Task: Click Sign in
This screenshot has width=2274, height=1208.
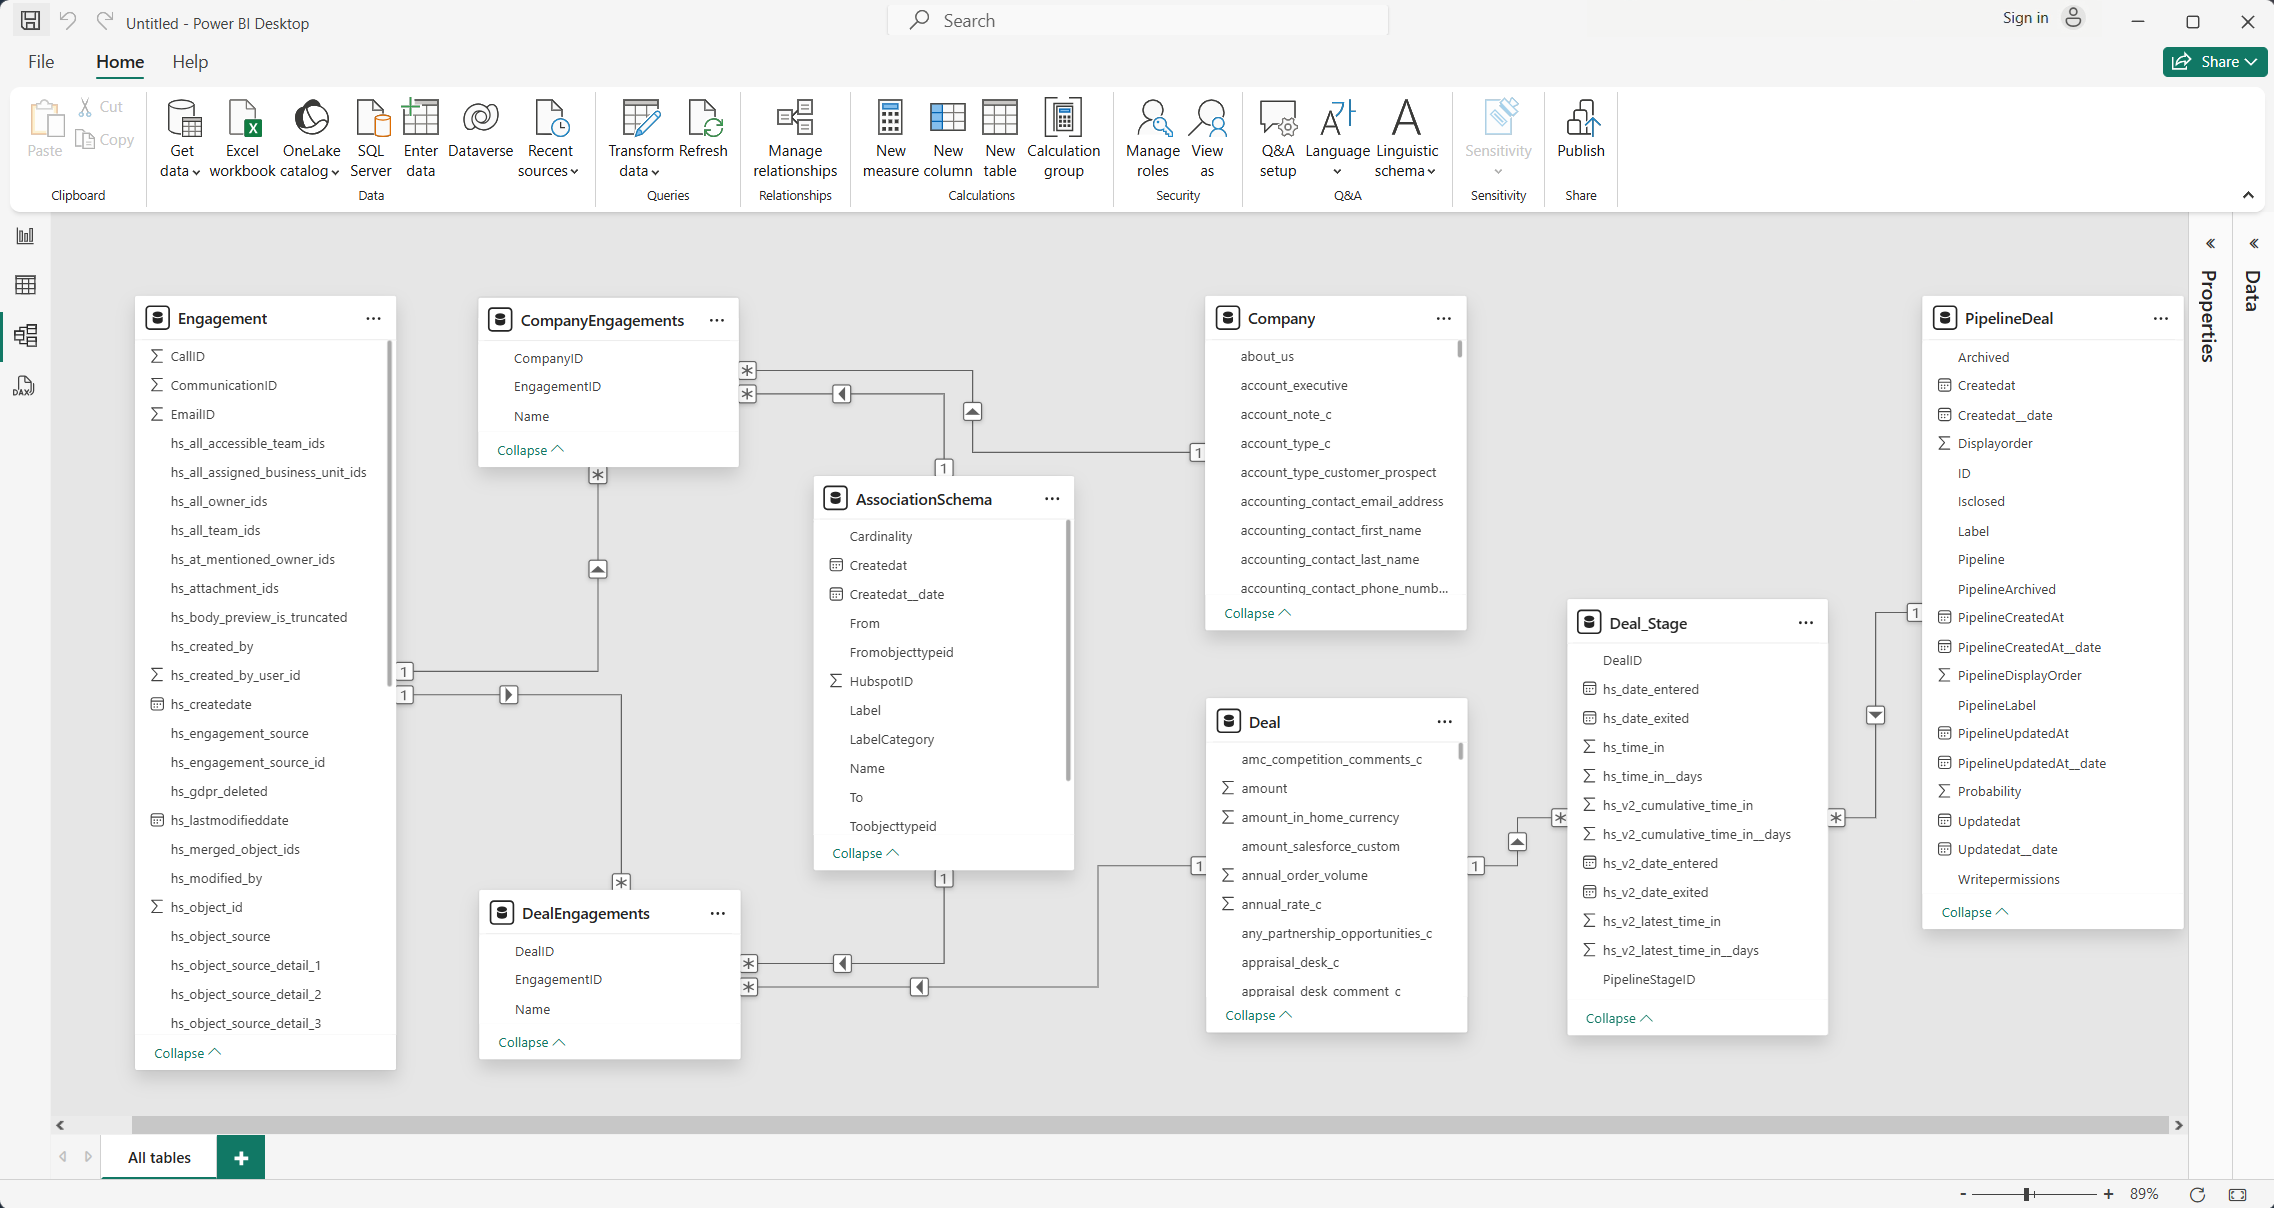Action: (x=2025, y=18)
